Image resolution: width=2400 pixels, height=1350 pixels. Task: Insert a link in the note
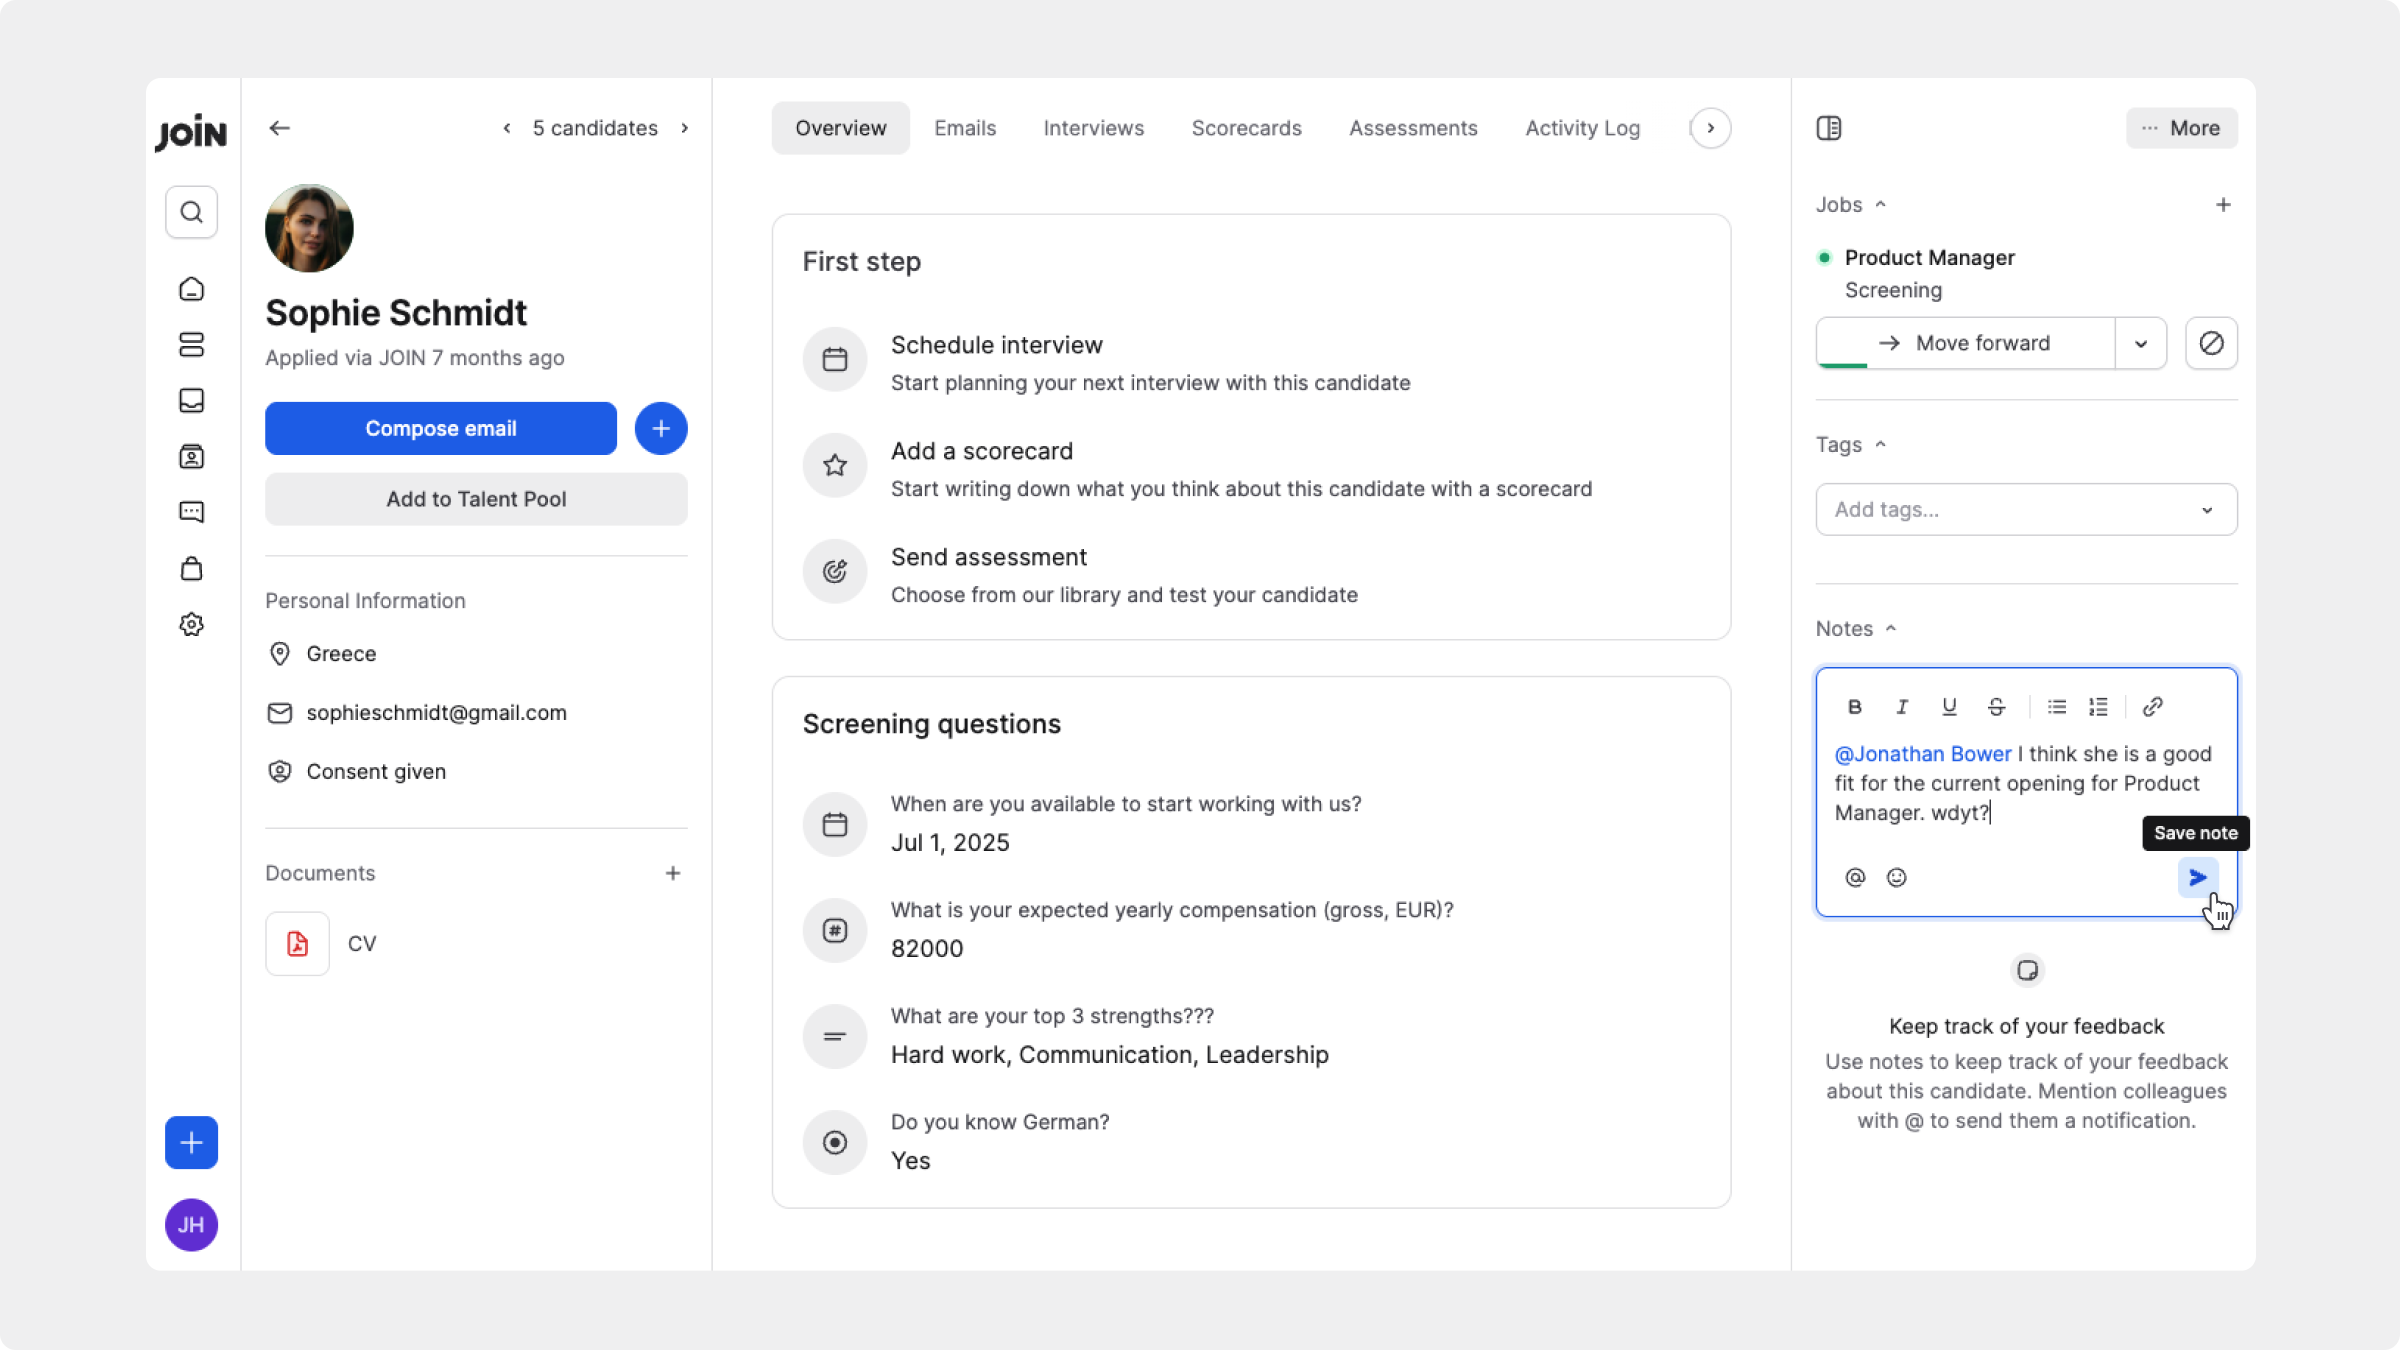(2152, 707)
